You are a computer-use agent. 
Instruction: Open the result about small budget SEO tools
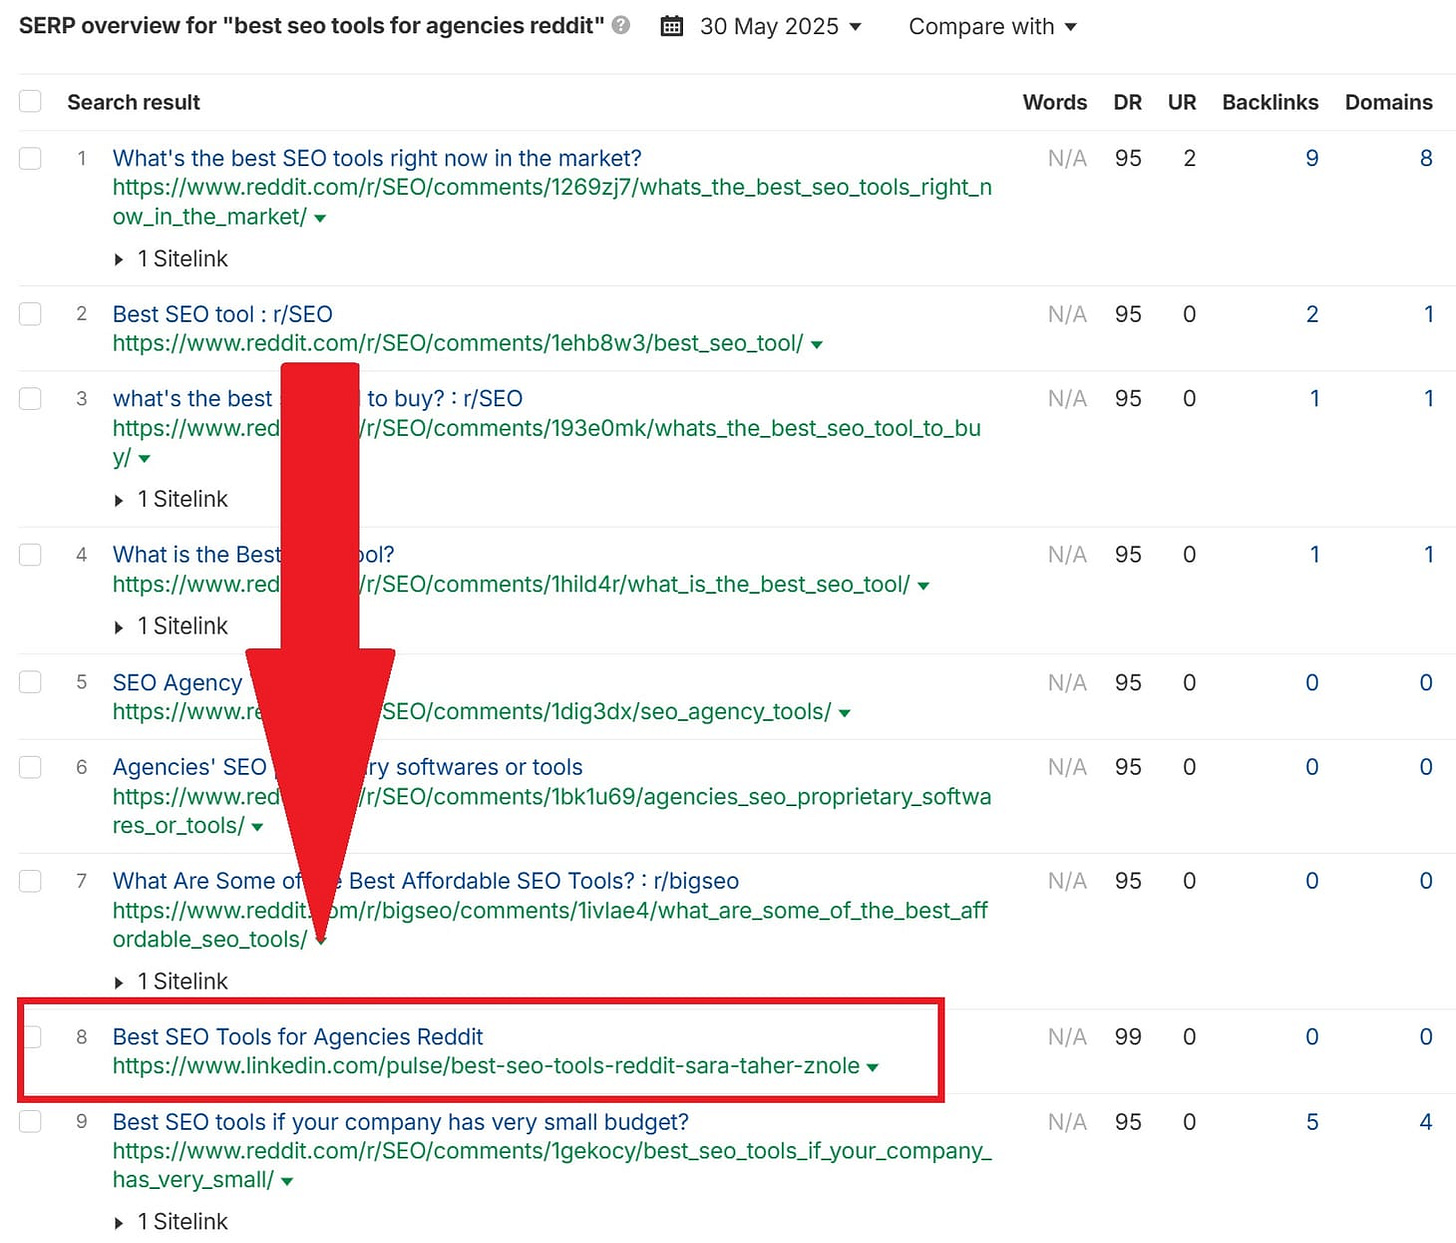pyautogui.click(x=399, y=1122)
